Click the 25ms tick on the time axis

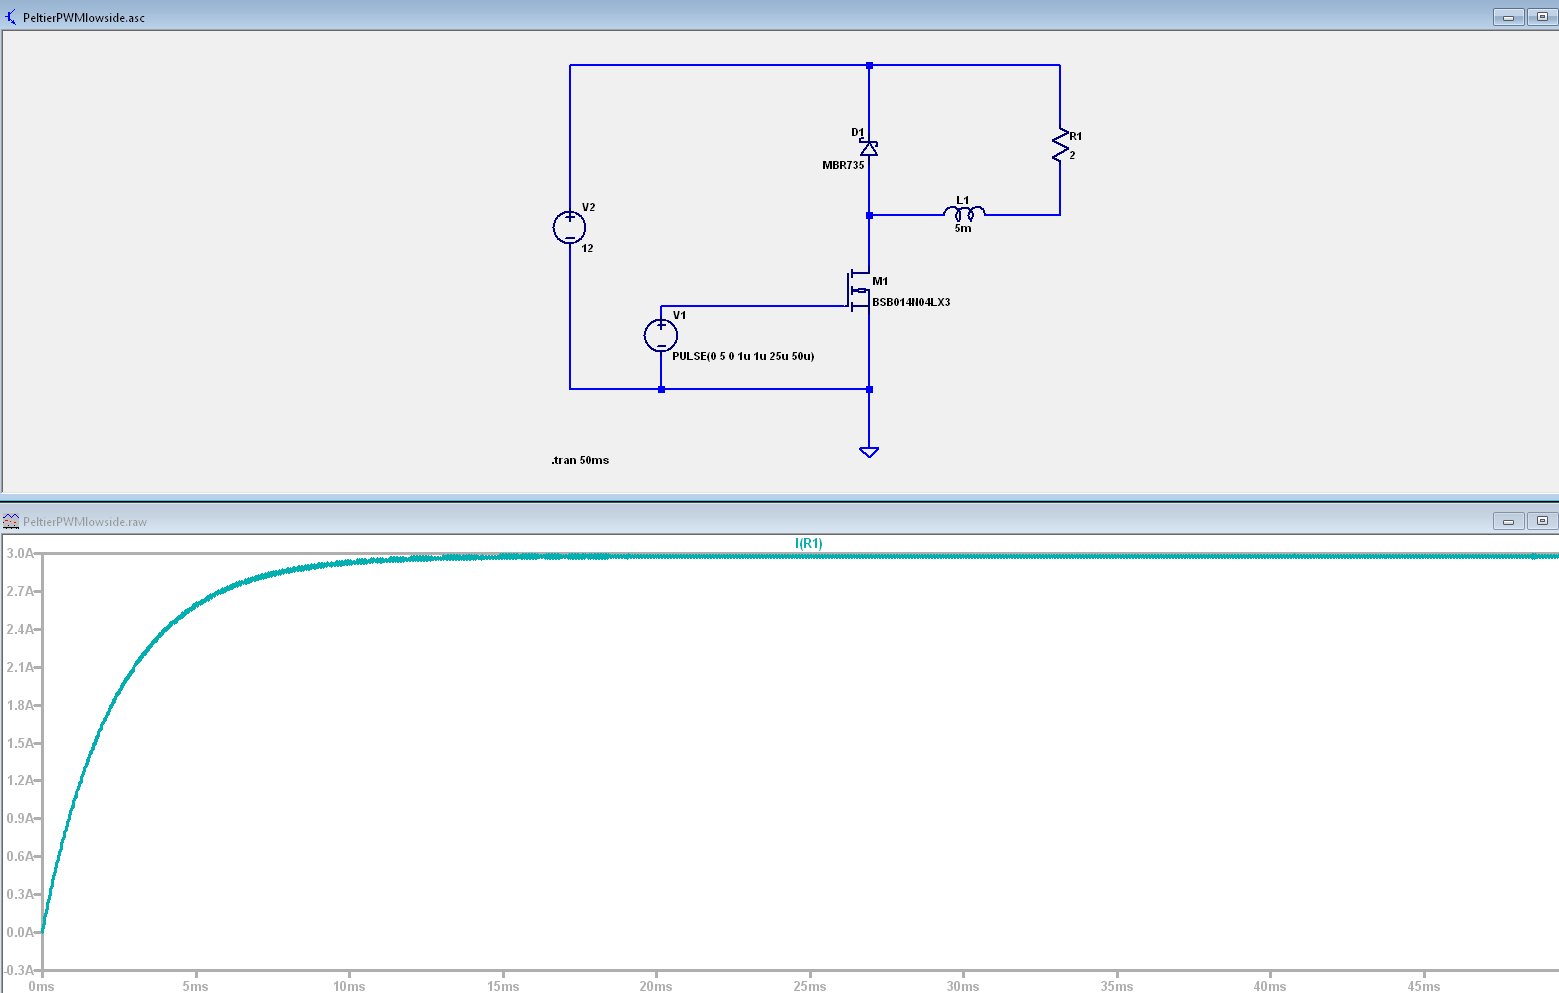810,986
